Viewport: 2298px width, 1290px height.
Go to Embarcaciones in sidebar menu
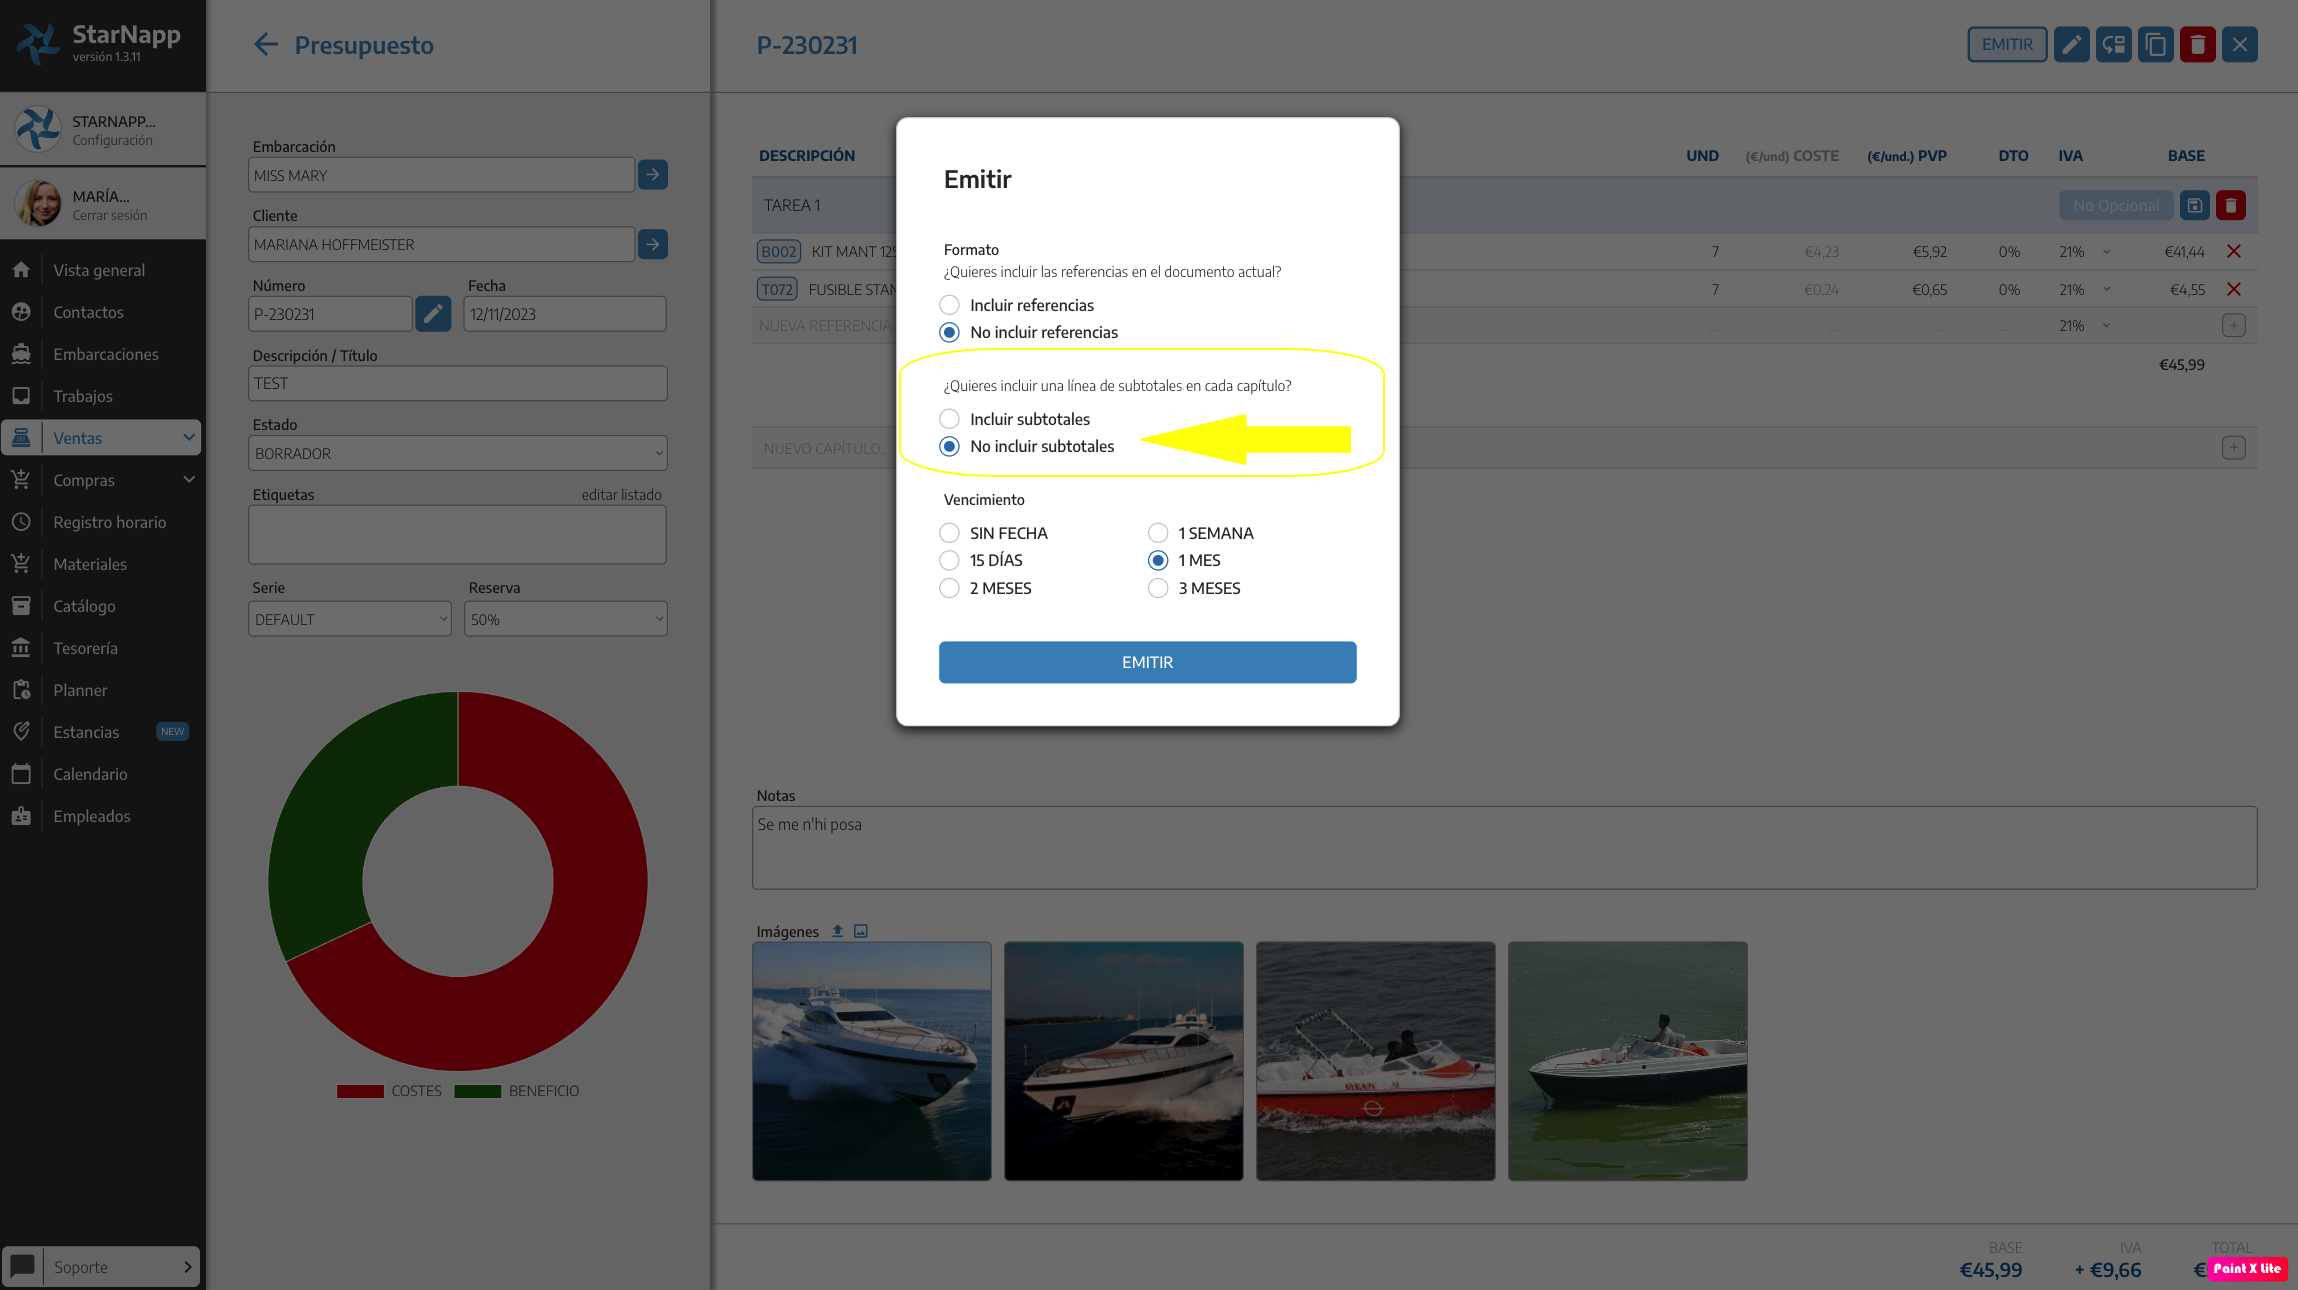(105, 354)
